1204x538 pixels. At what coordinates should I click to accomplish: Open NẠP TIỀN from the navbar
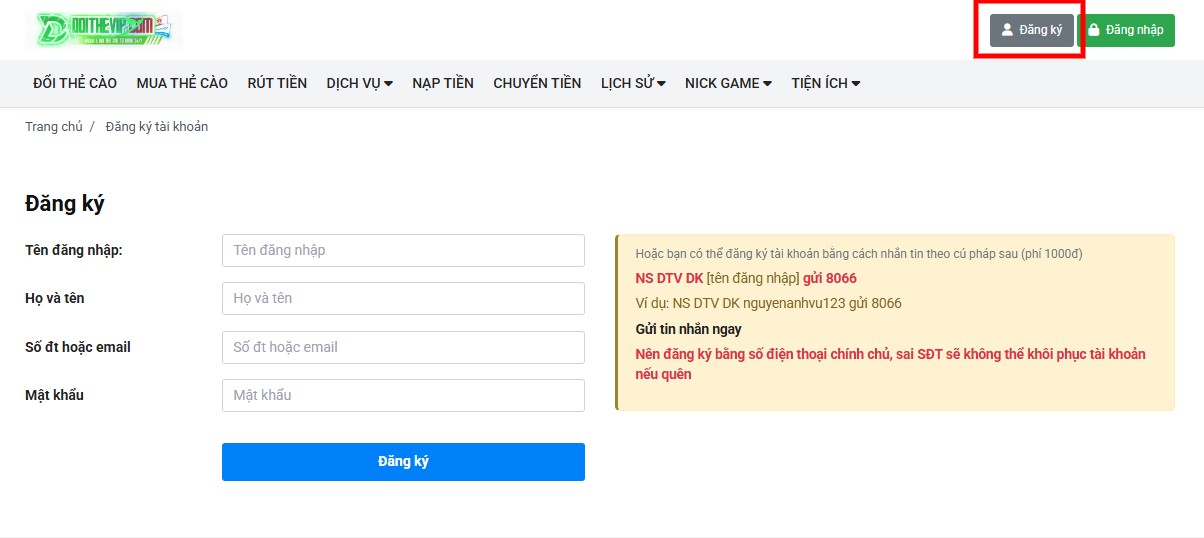pos(443,83)
